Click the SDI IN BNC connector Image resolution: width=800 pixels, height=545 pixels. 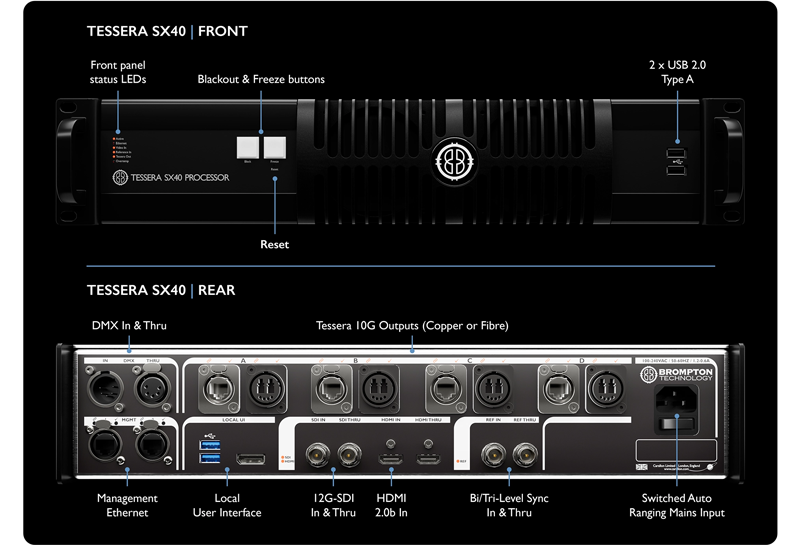tap(318, 454)
